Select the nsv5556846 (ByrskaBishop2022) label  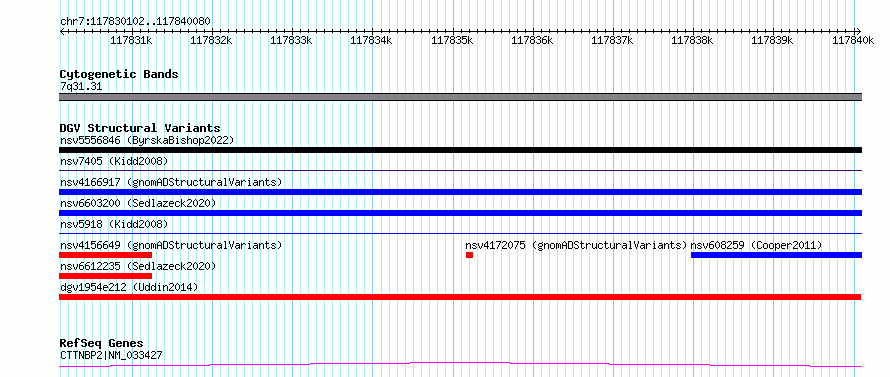tap(147, 140)
